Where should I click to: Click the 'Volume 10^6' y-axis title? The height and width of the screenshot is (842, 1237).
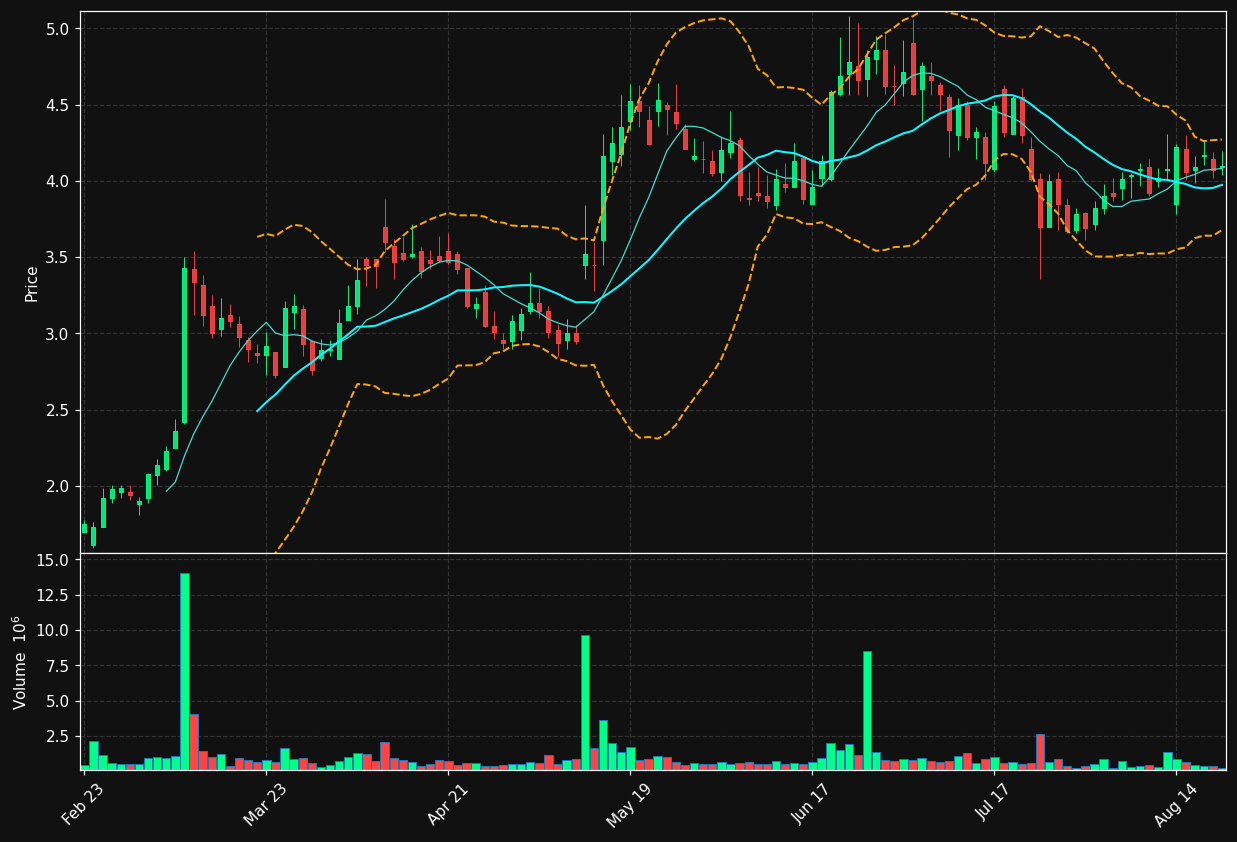coord(20,662)
